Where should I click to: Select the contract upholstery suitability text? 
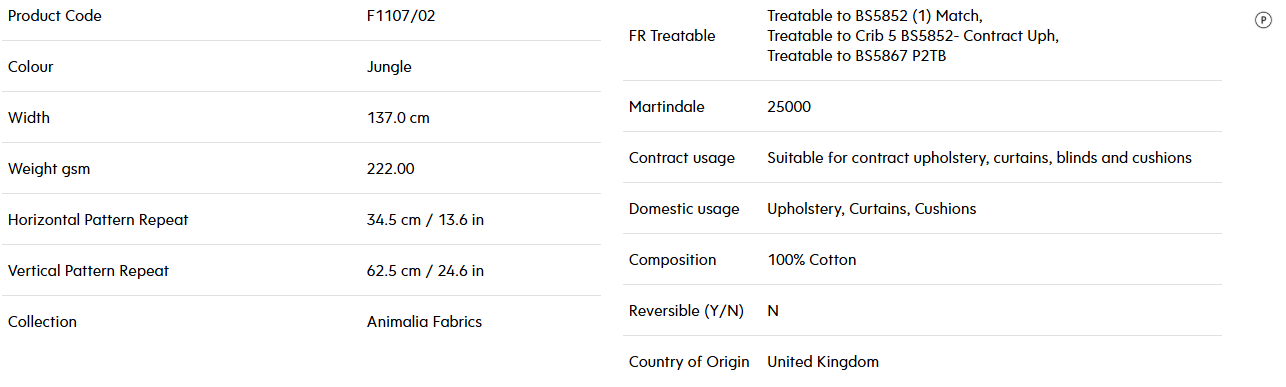coord(979,158)
